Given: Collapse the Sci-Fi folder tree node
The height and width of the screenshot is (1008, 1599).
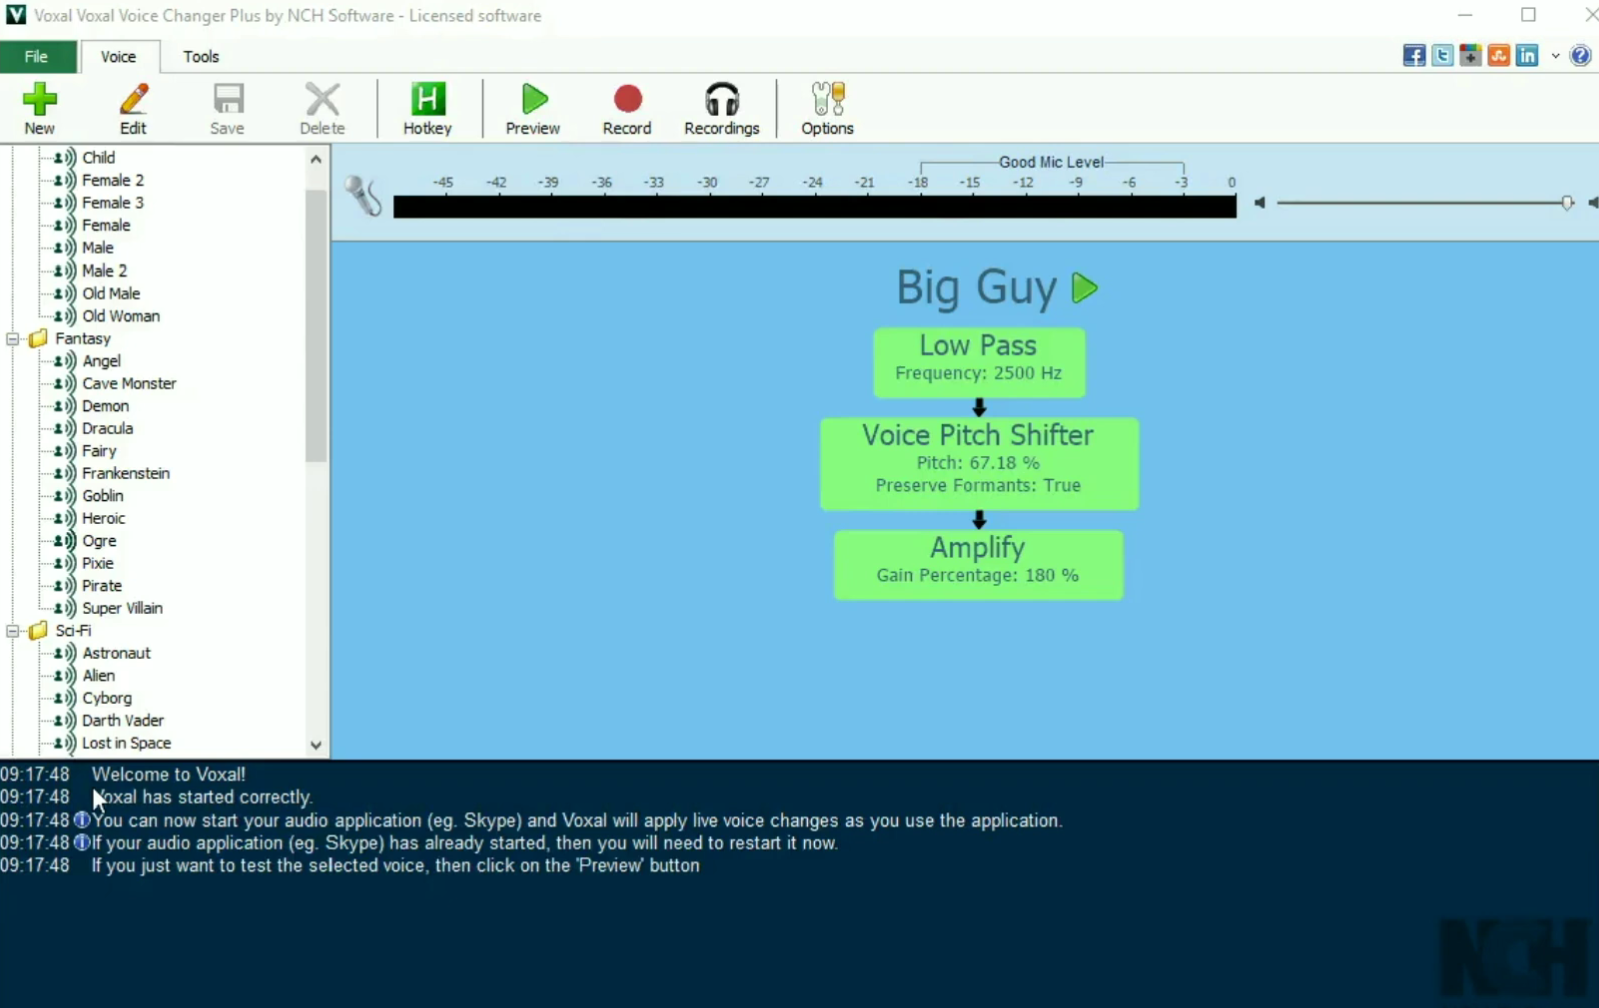Looking at the screenshot, I should (x=13, y=631).
